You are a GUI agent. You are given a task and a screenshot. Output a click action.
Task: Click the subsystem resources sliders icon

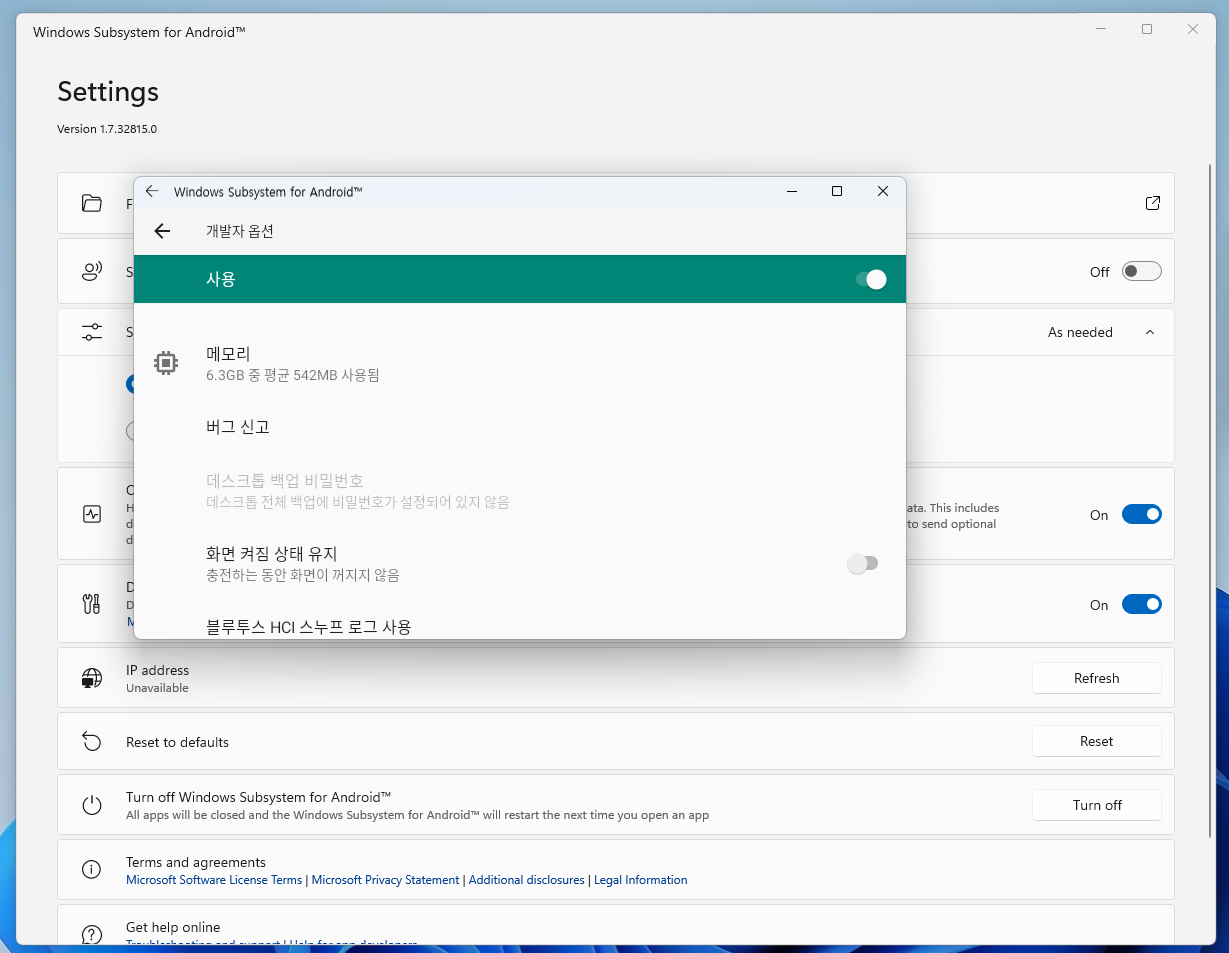point(92,332)
